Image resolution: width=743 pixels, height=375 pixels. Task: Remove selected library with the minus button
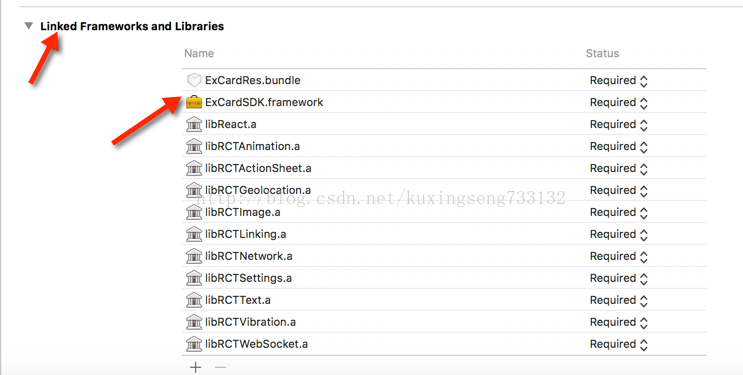click(x=220, y=367)
